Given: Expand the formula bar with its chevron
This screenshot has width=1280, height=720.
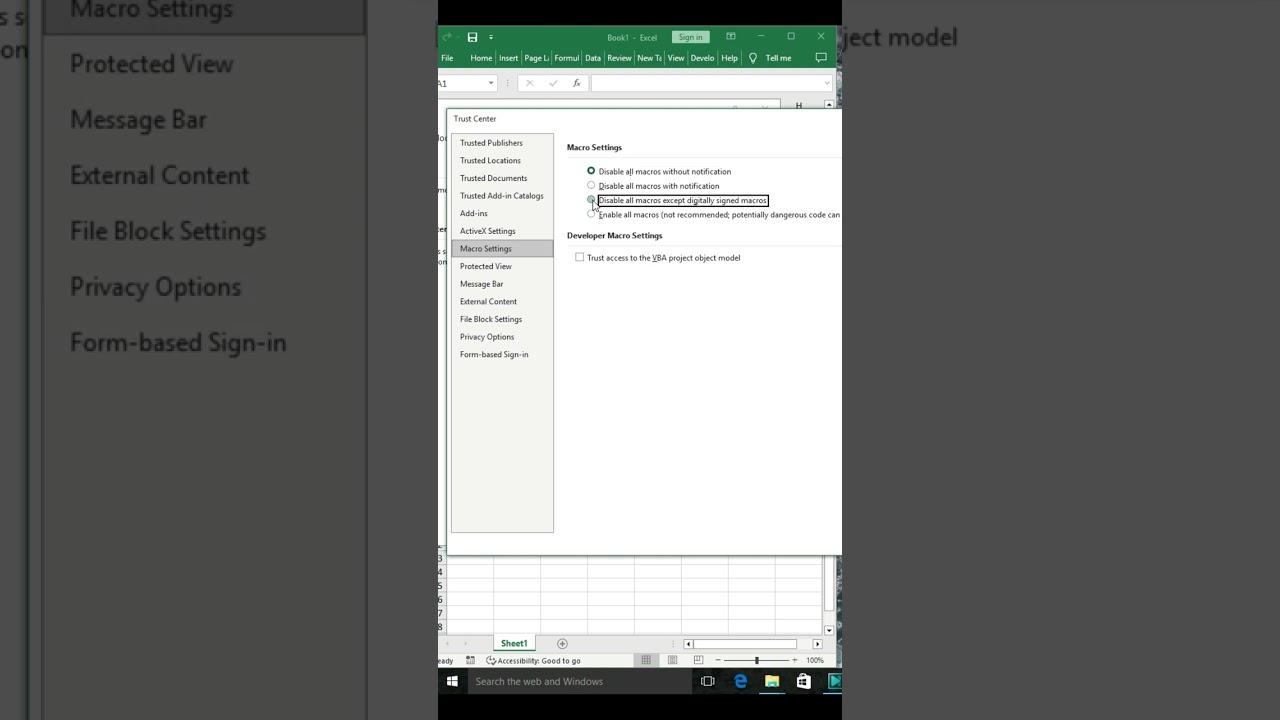Looking at the screenshot, I should click(827, 83).
